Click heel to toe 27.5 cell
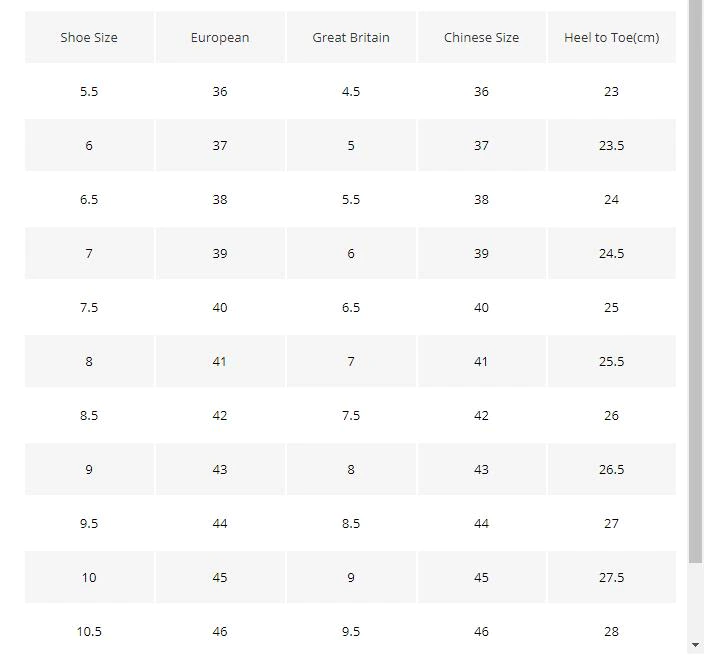This screenshot has width=717, height=668. tap(612, 577)
